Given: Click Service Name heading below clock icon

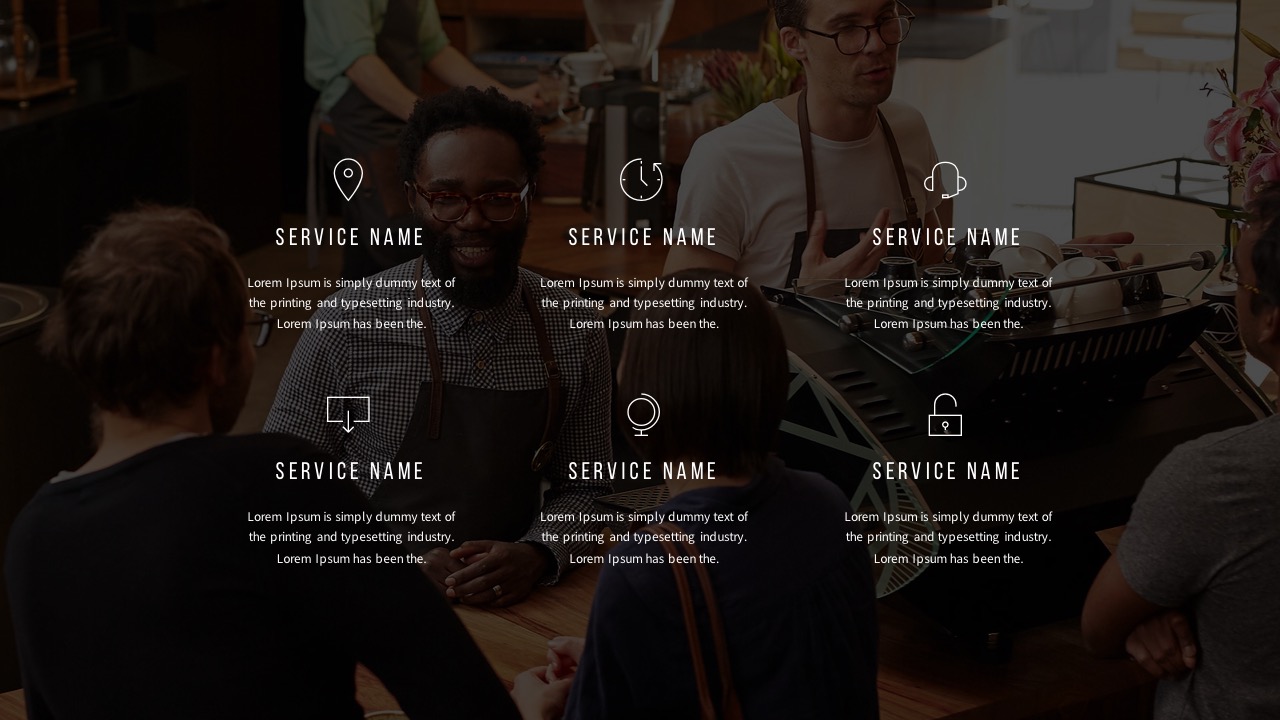Looking at the screenshot, I should [643, 238].
